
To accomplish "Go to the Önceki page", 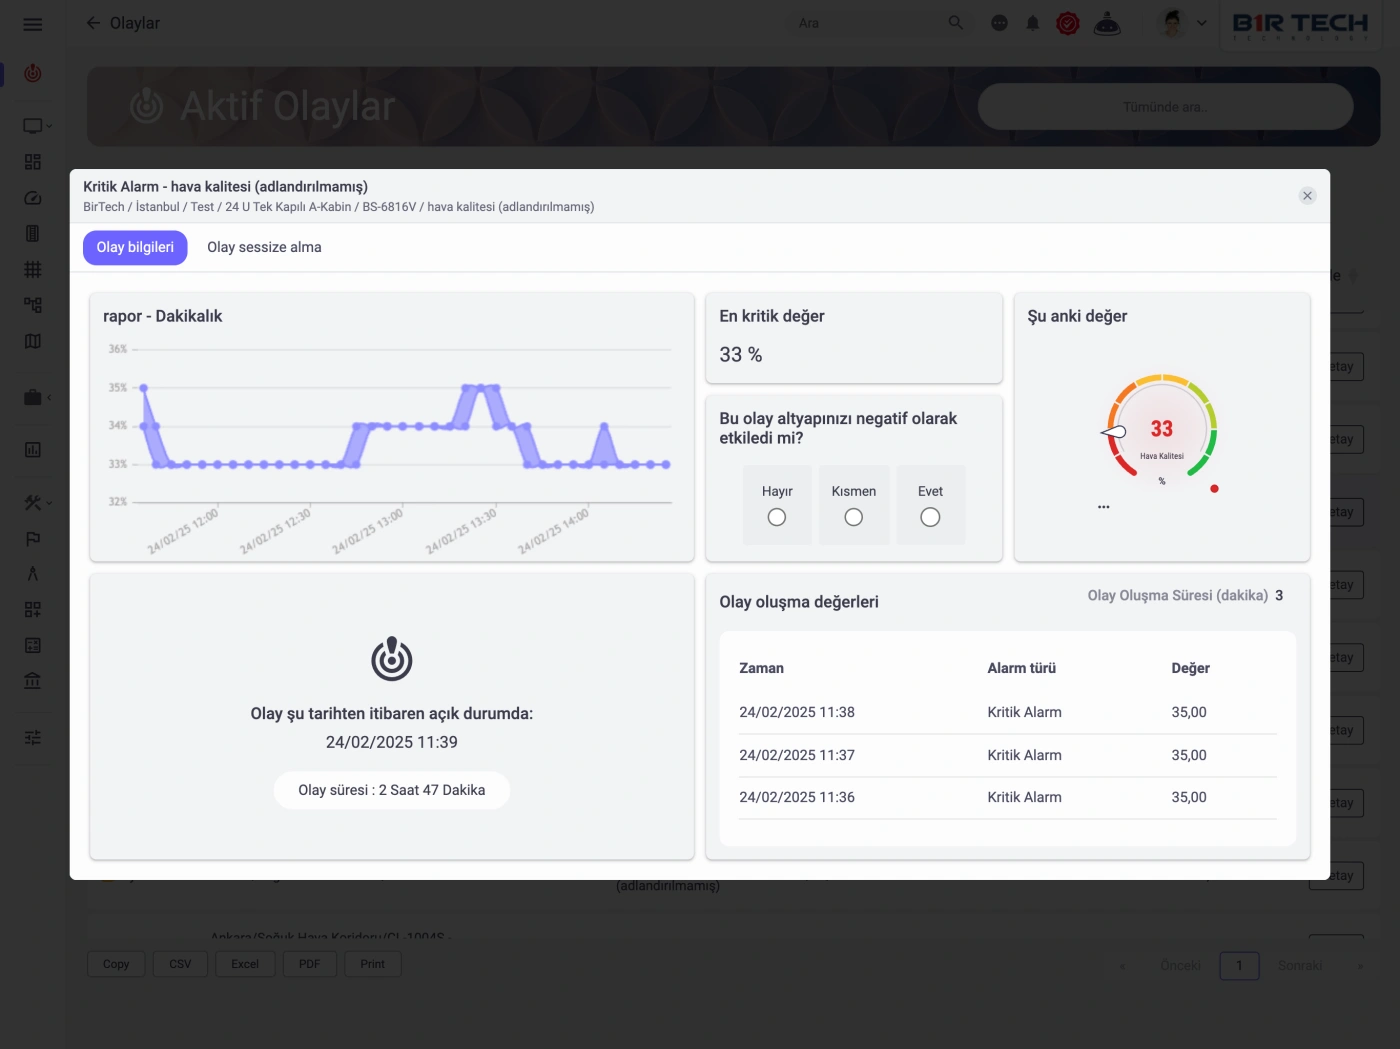I will pyautogui.click(x=1180, y=966).
